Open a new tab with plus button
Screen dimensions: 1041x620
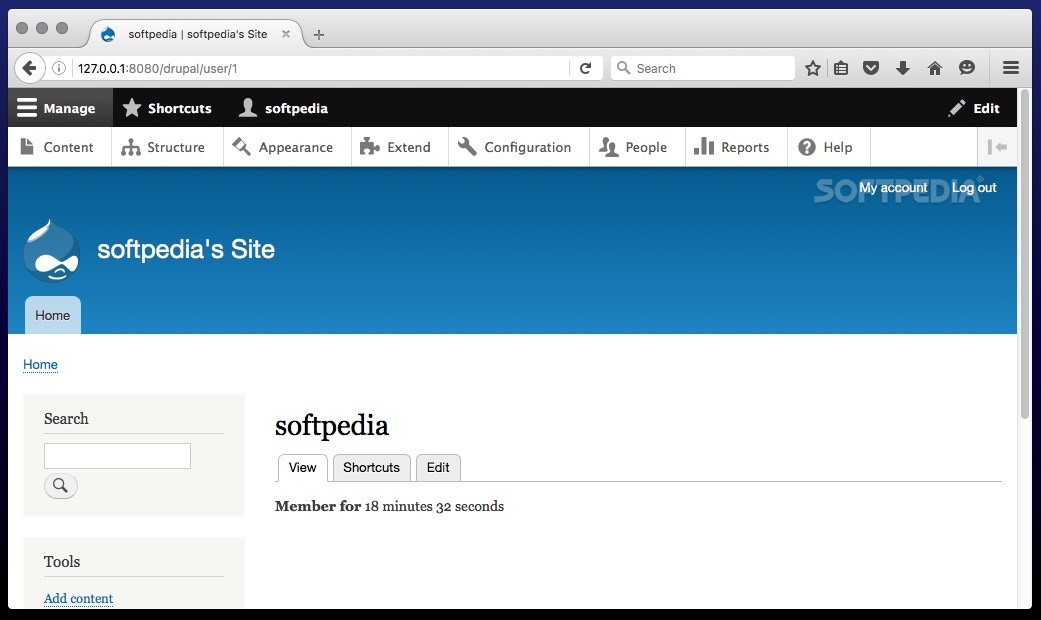[319, 35]
